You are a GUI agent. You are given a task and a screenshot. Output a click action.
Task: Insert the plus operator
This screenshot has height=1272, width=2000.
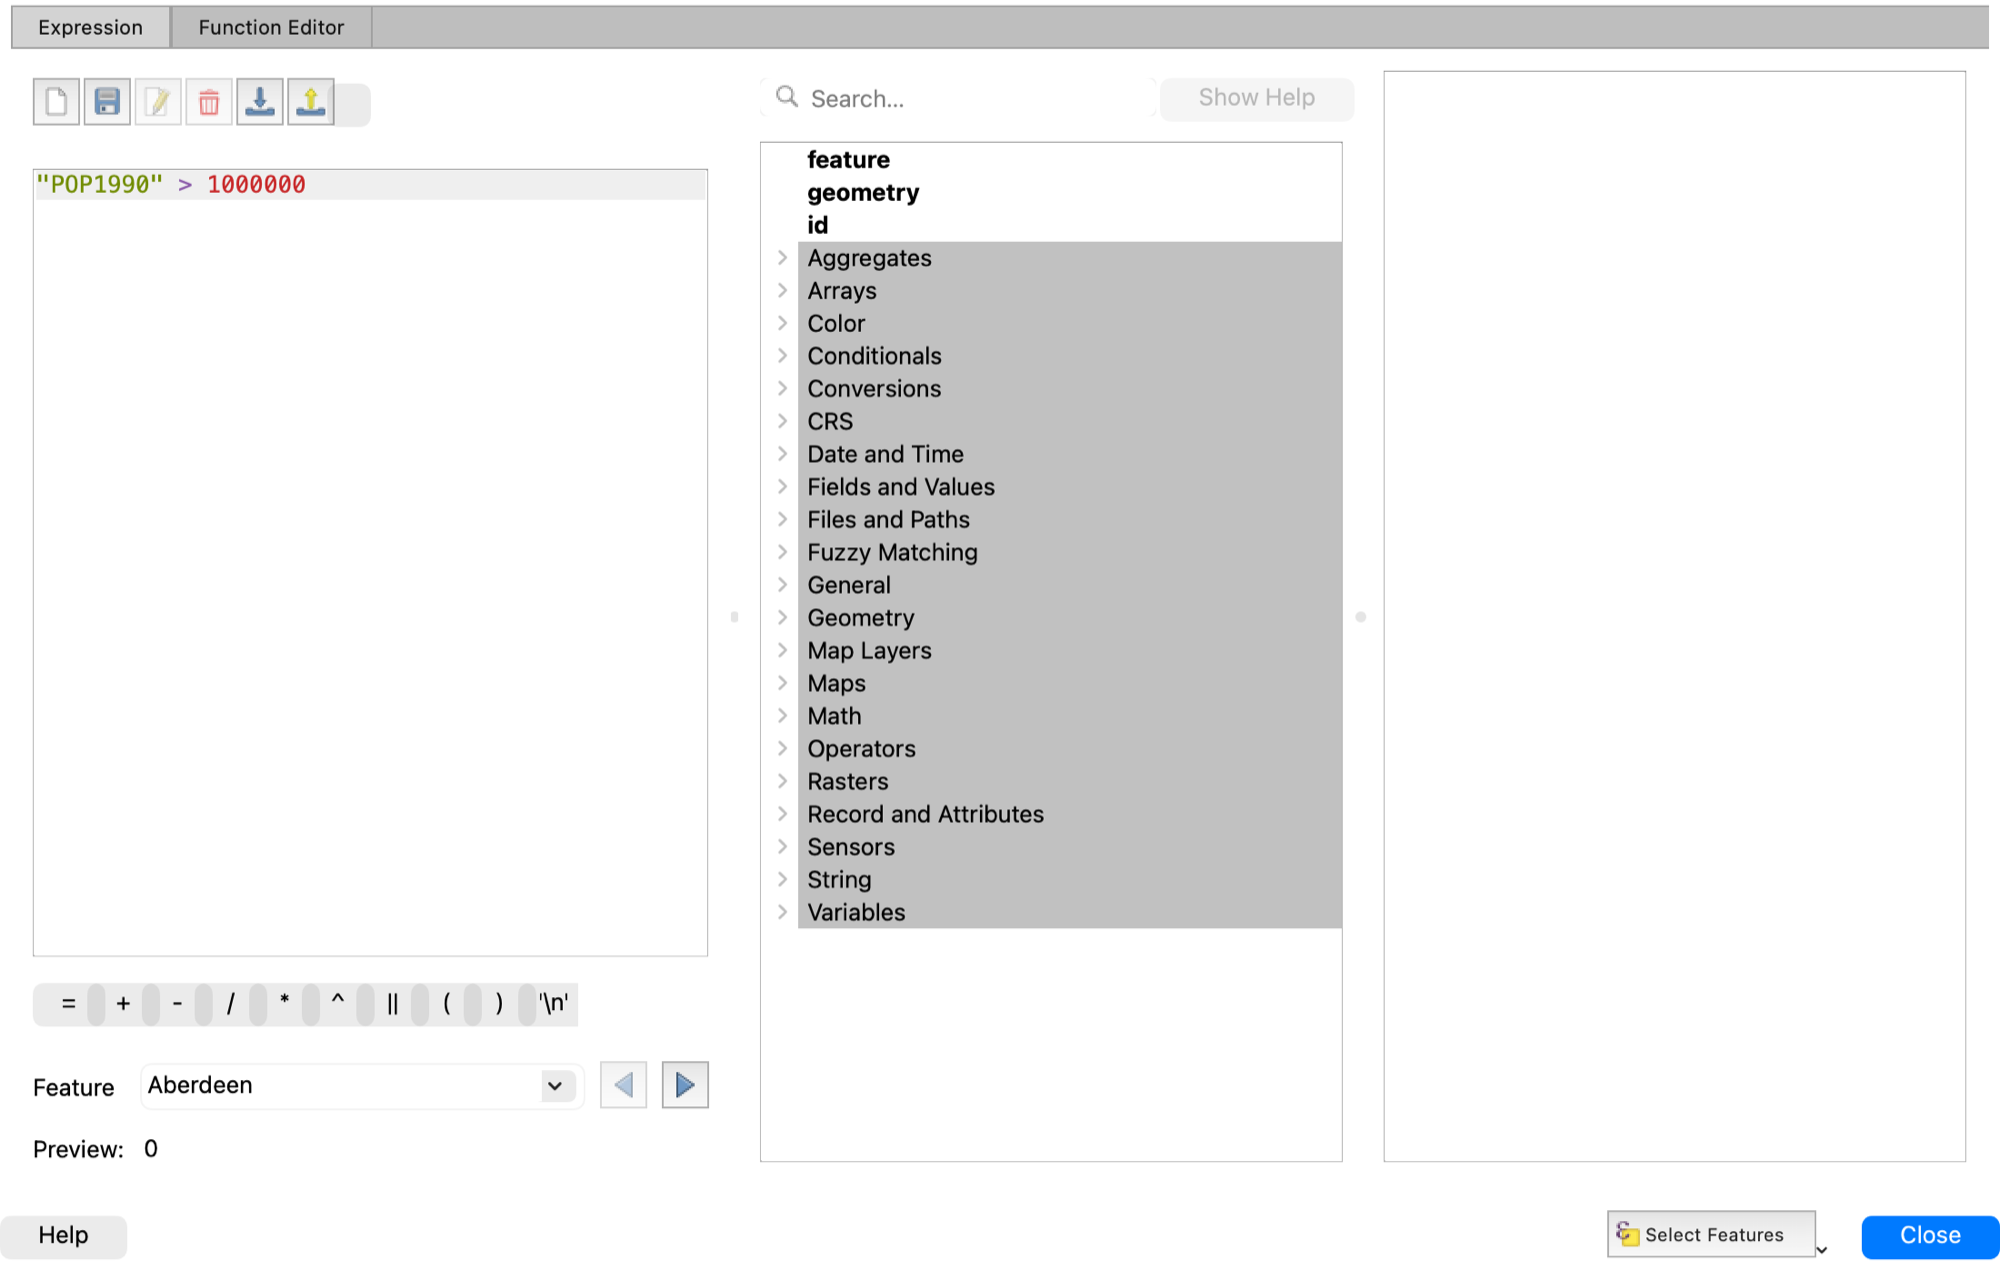123,1004
